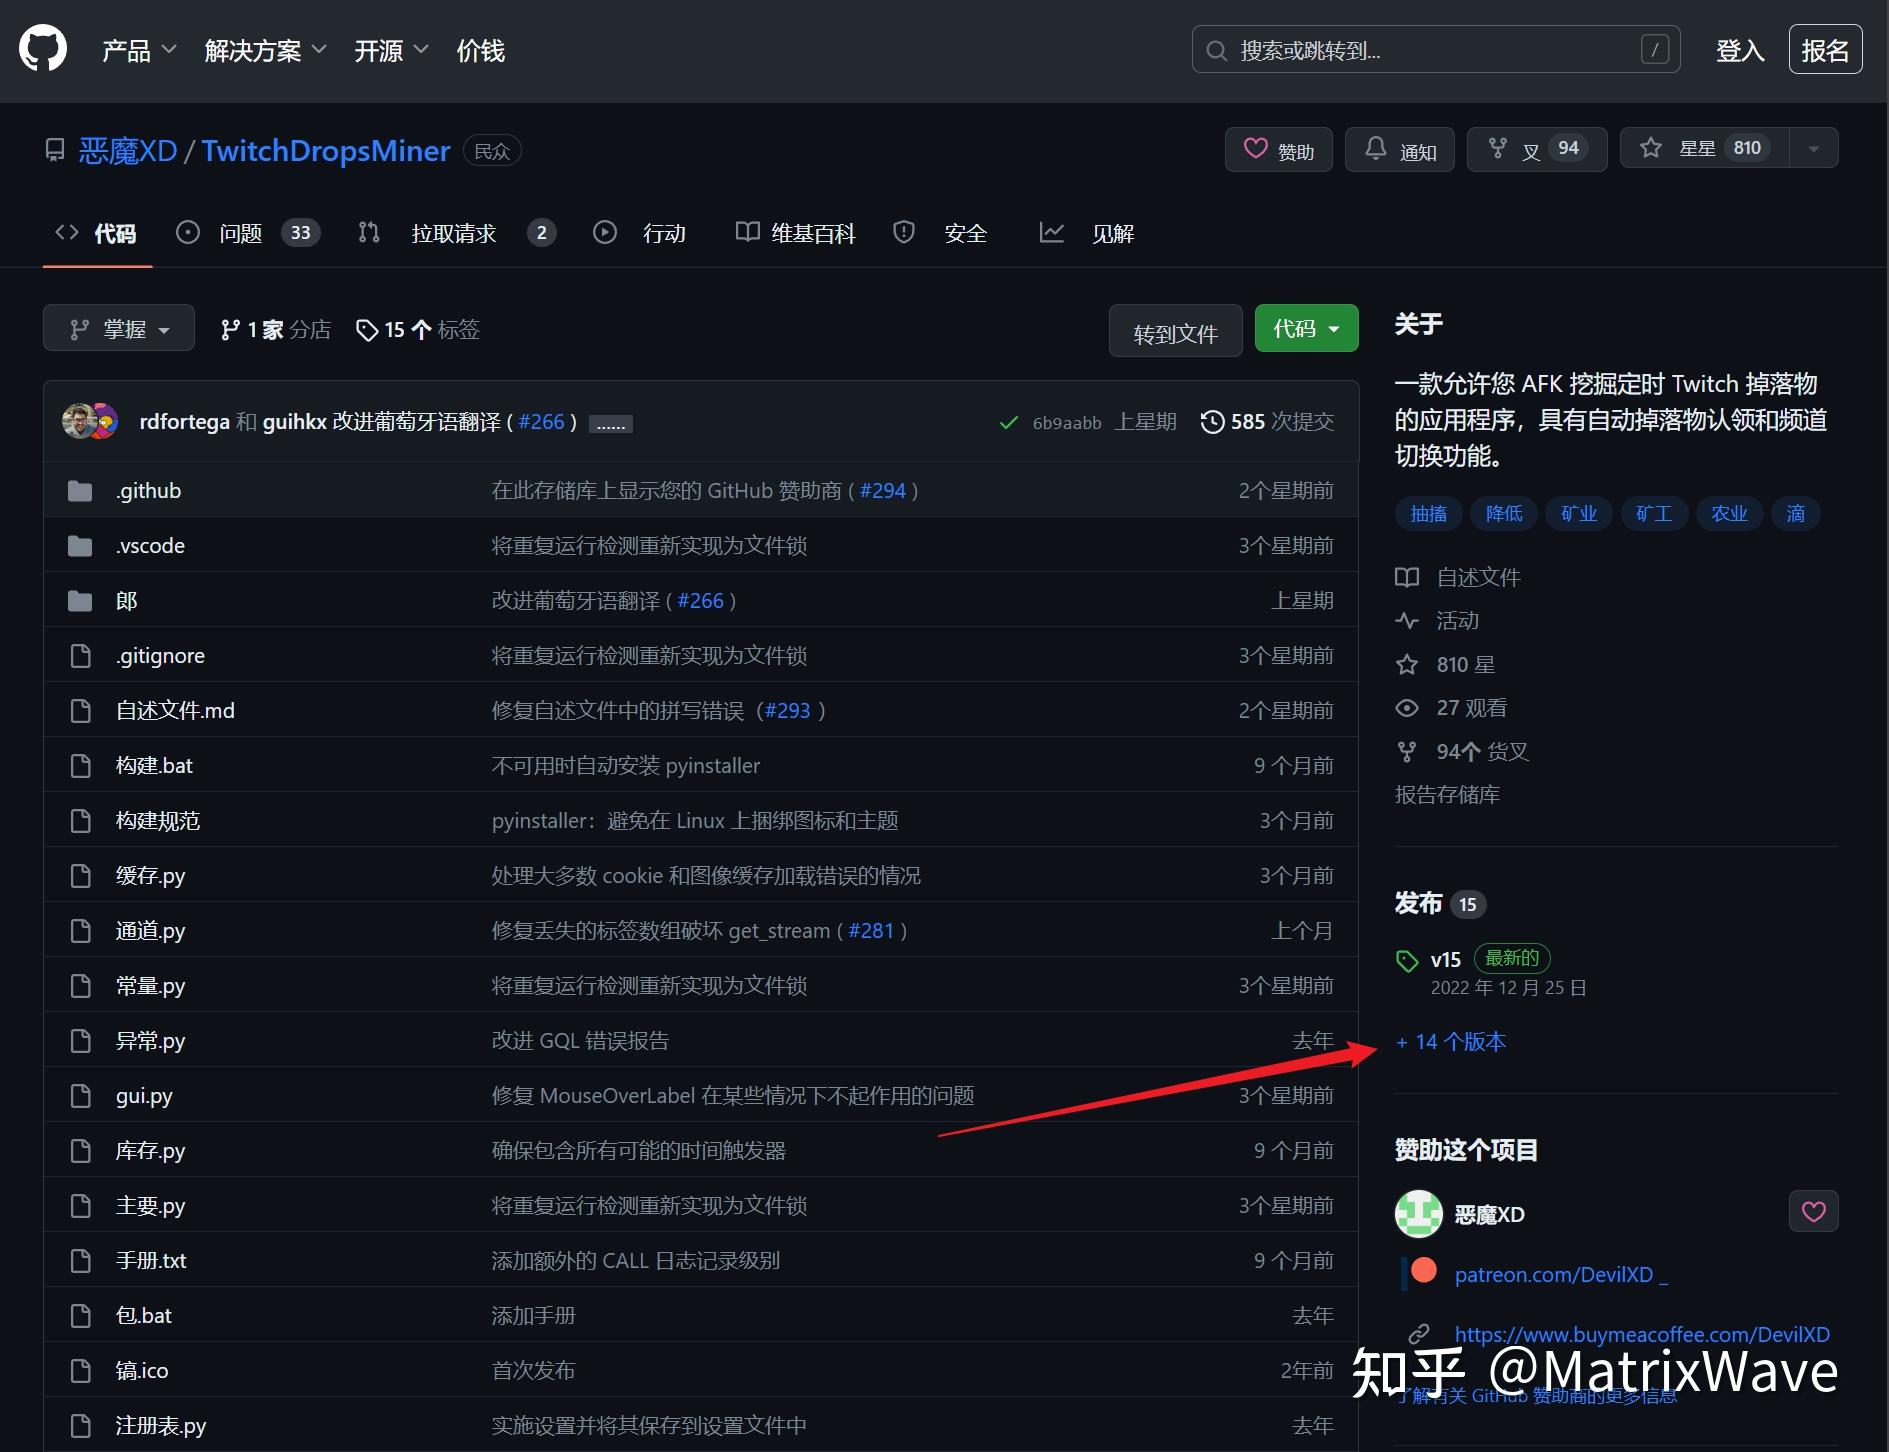Switch to the 拉取请求 tab

point(456,234)
